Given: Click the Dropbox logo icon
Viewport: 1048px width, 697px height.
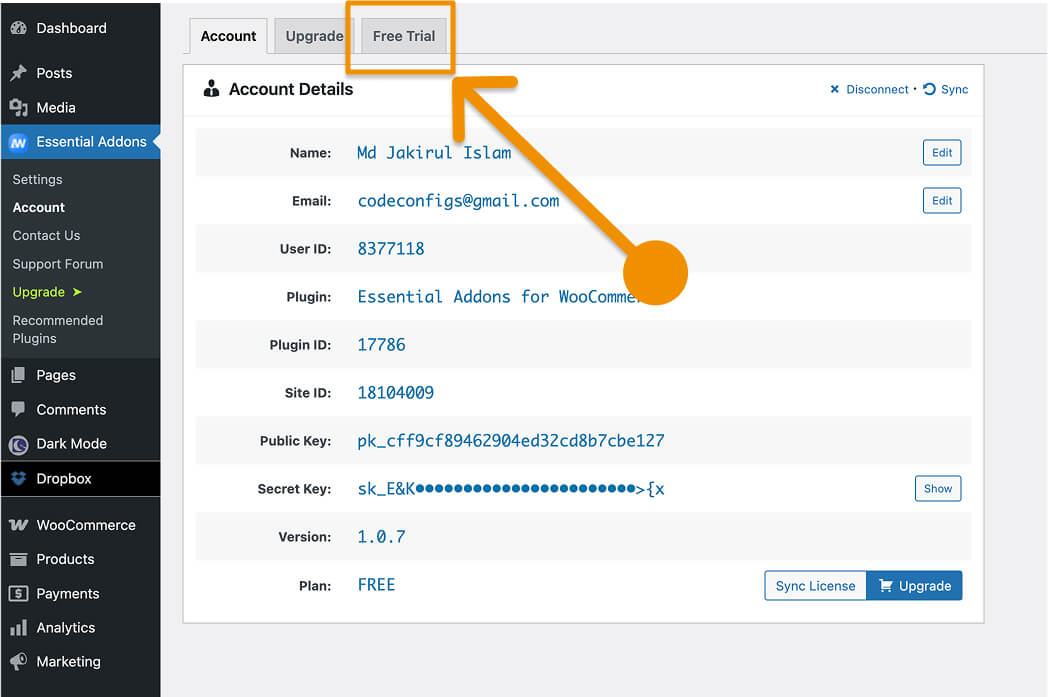Looking at the screenshot, I should pyautogui.click(x=19, y=478).
